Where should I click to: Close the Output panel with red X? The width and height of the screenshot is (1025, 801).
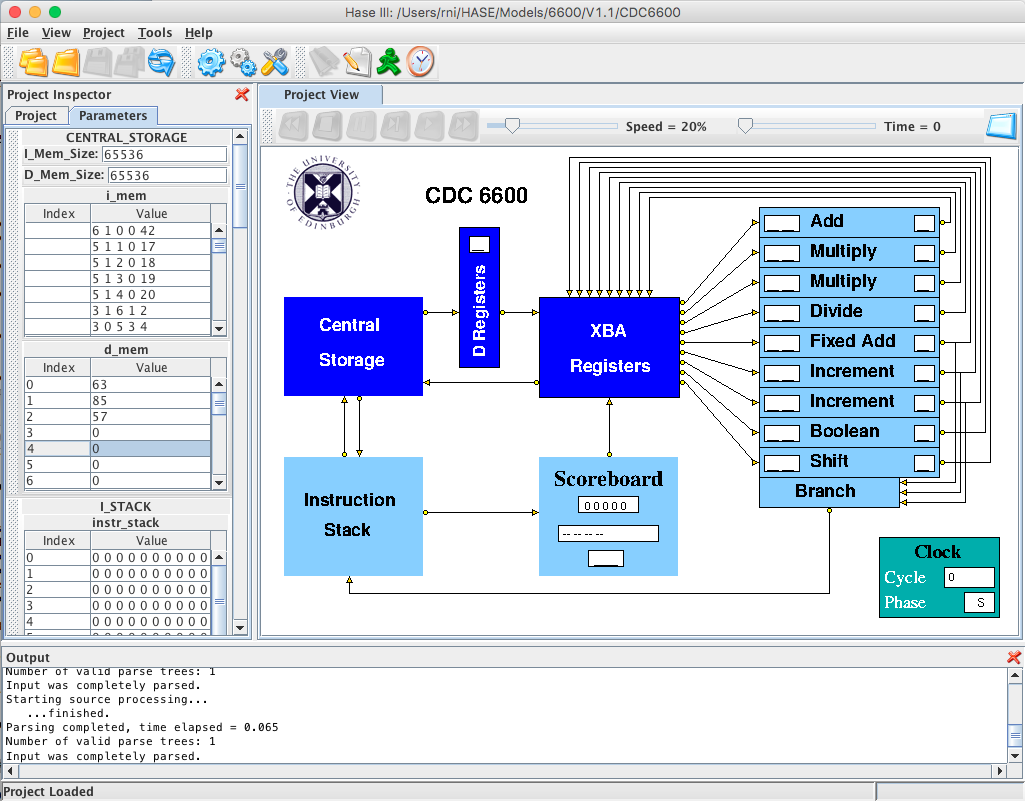(1014, 657)
